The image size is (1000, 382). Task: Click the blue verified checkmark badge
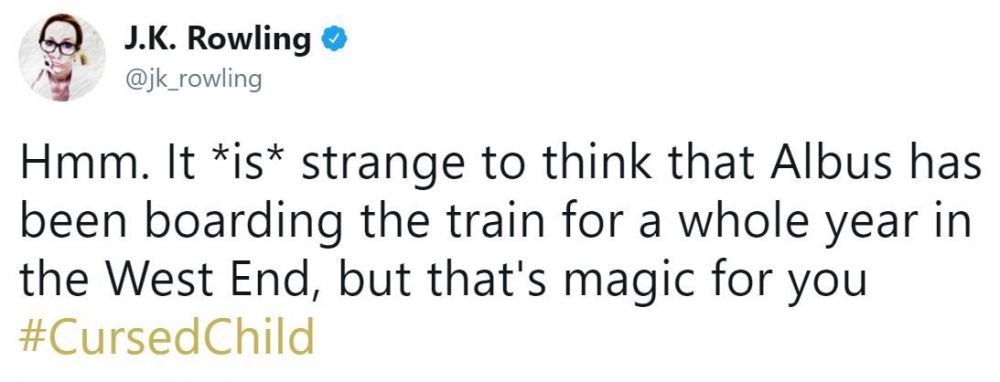334,40
